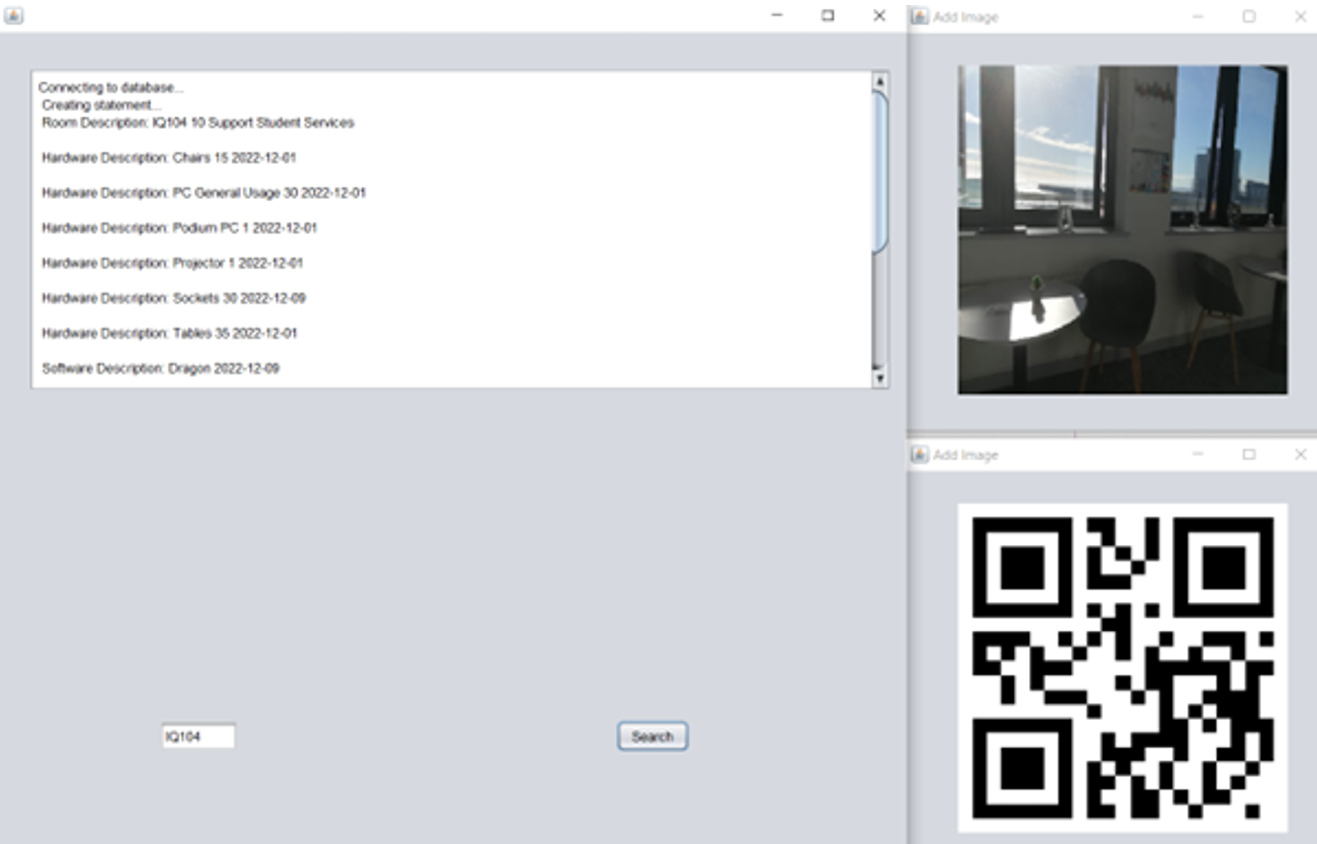
Task: Click the Search button
Action: [652, 737]
